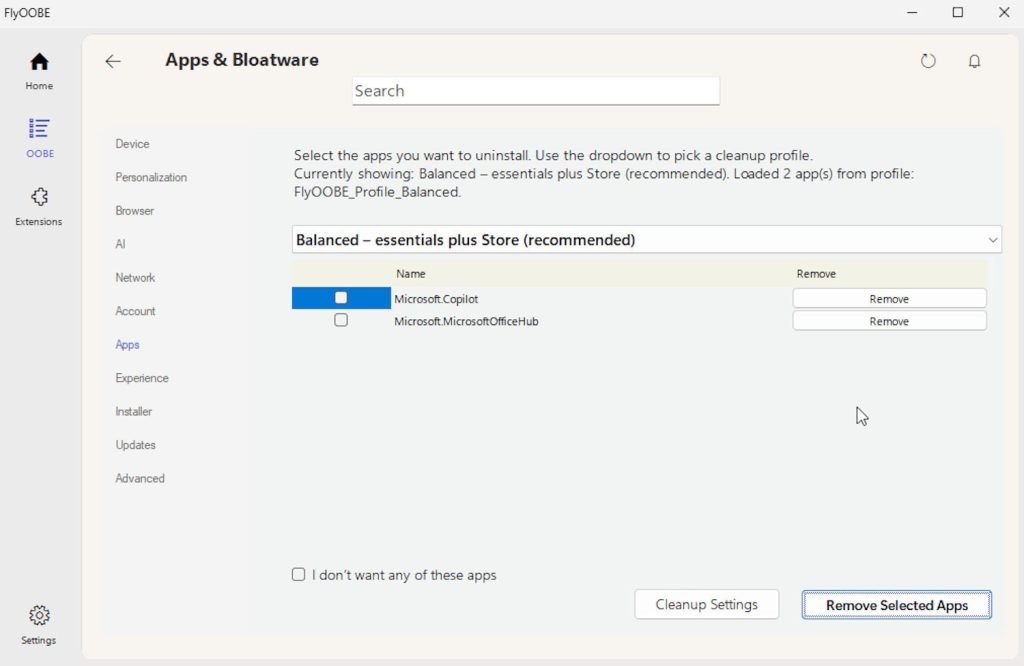
Task: Switch to the Network section
Action: pos(135,277)
